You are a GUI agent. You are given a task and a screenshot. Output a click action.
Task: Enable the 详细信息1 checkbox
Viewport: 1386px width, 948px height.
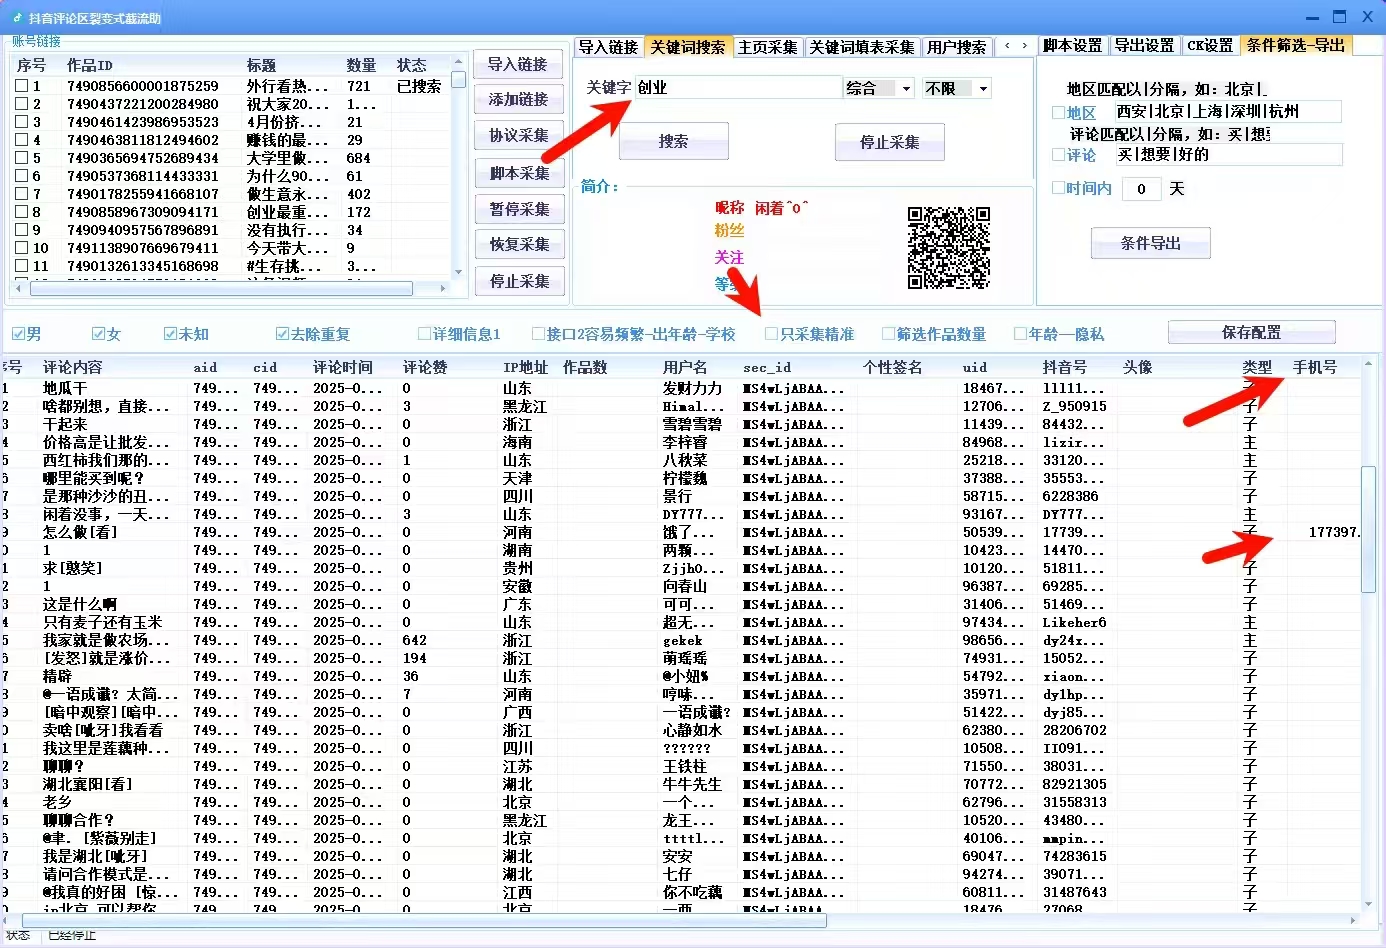[425, 334]
